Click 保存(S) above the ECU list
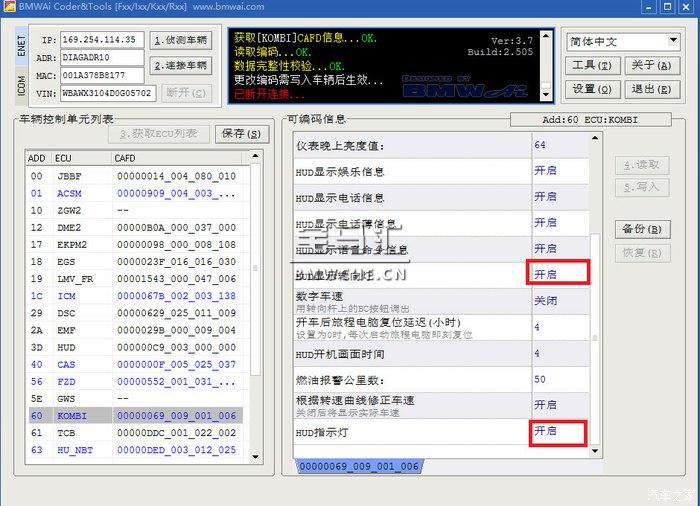 pos(242,134)
